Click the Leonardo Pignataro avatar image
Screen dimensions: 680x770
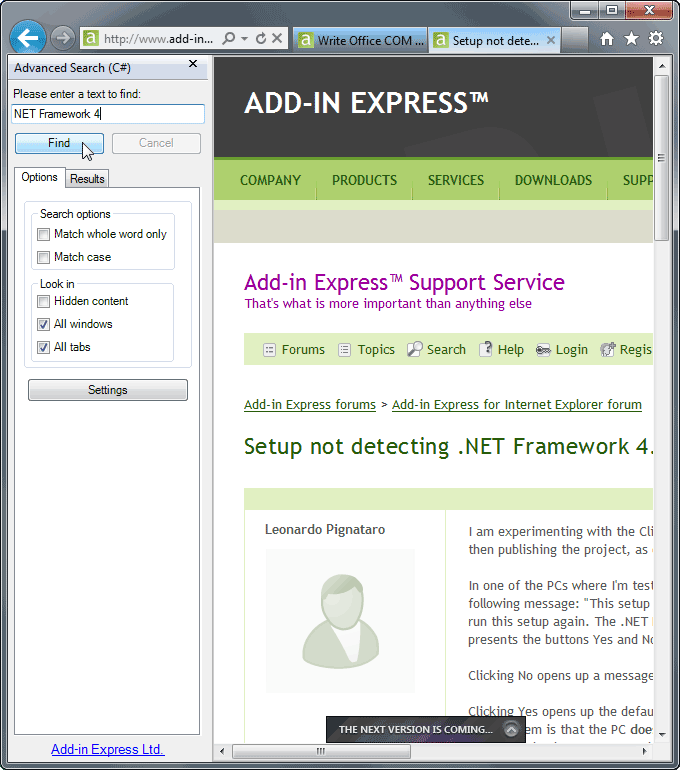coord(340,621)
